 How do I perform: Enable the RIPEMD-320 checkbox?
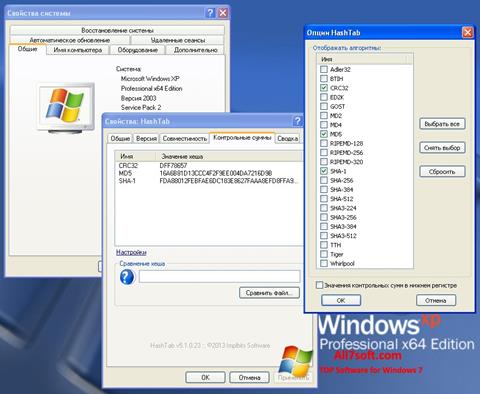click(x=324, y=162)
